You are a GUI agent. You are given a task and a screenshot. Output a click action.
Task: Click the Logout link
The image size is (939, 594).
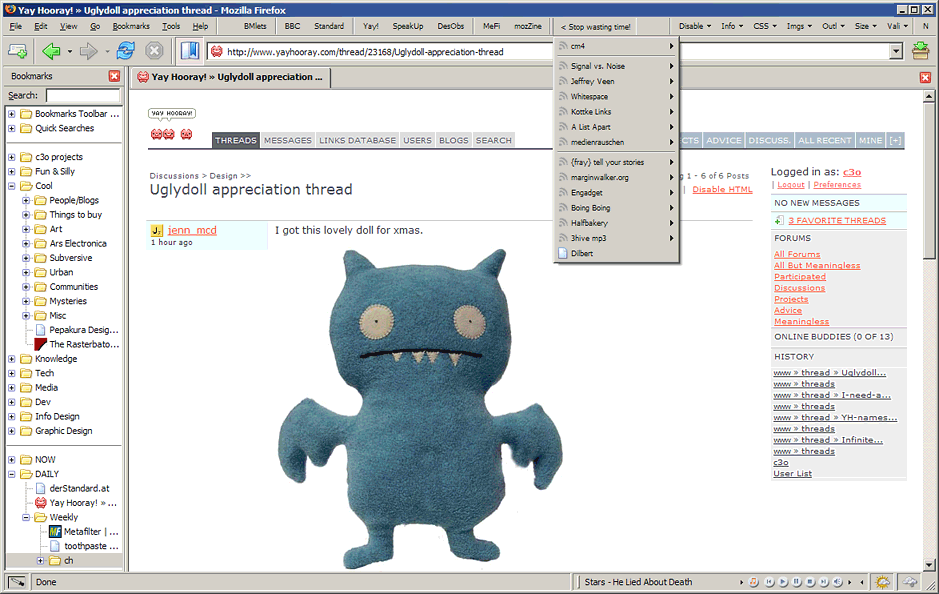[790, 185]
